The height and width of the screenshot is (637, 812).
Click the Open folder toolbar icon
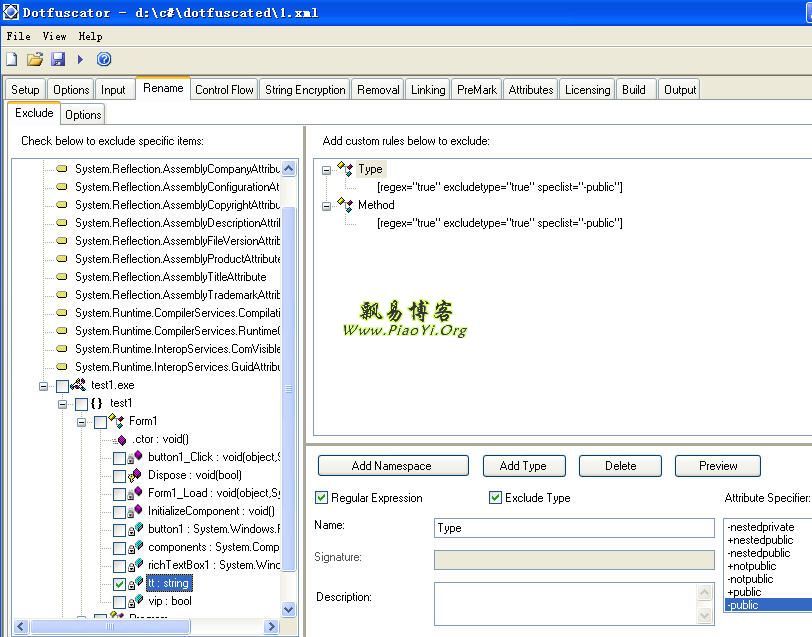point(35,59)
